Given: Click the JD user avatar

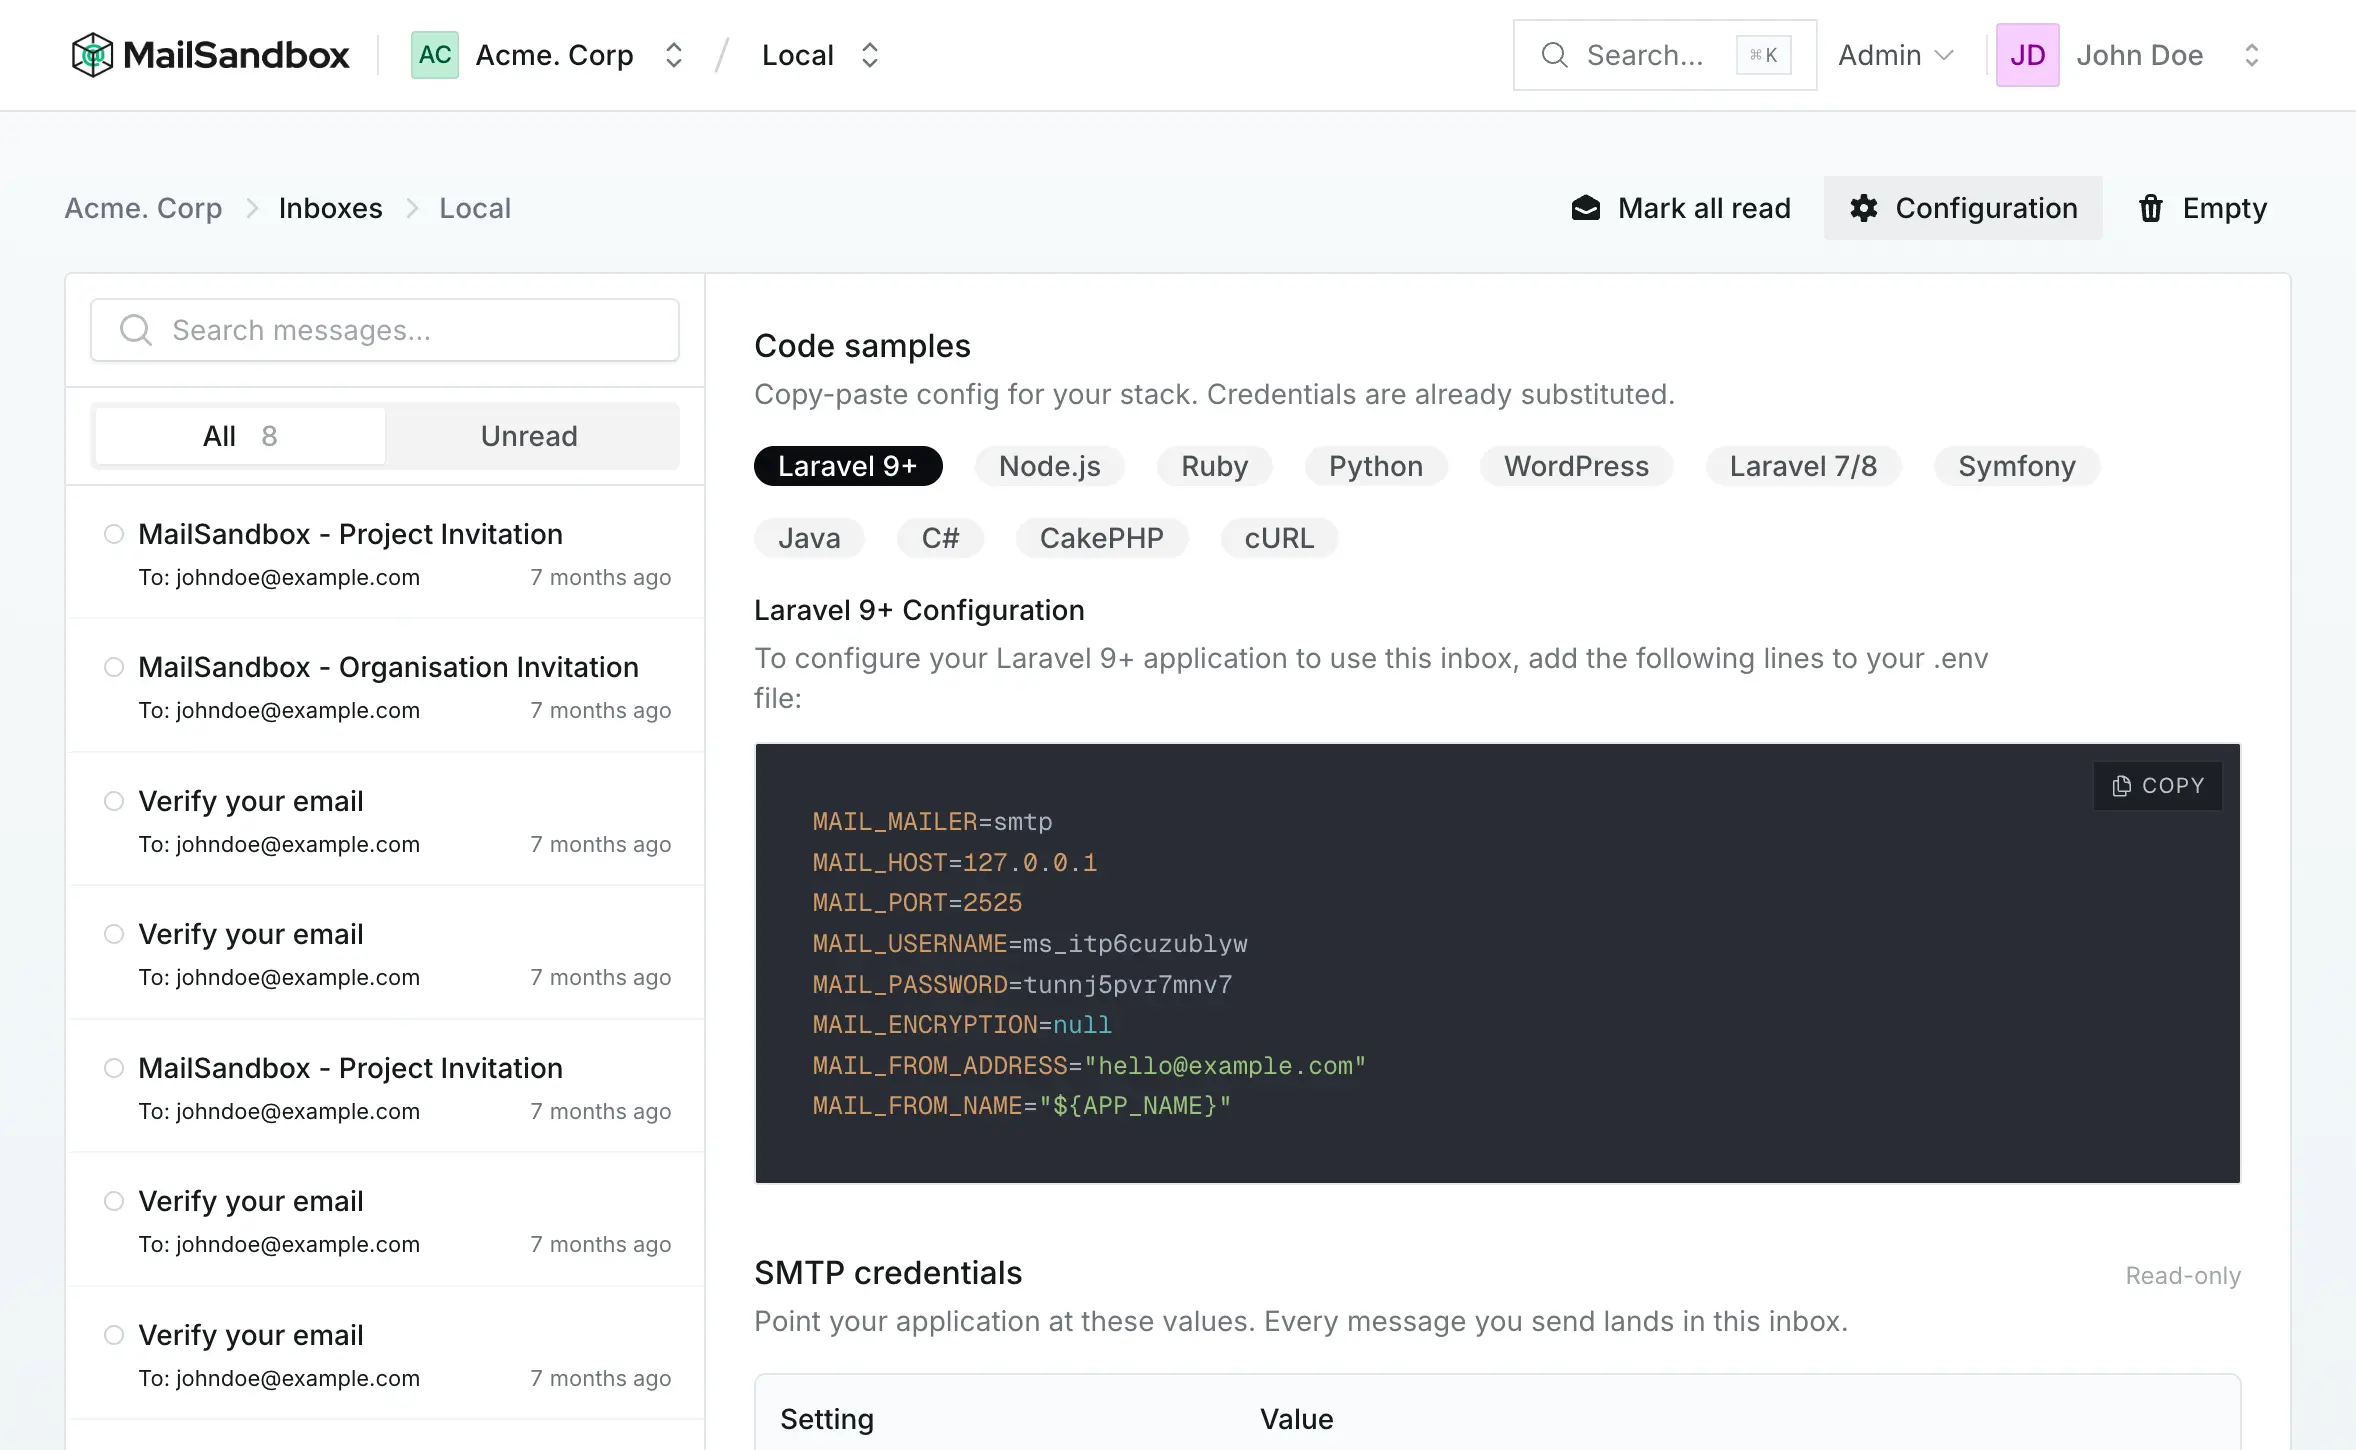Looking at the screenshot, I should point(2027,55).
